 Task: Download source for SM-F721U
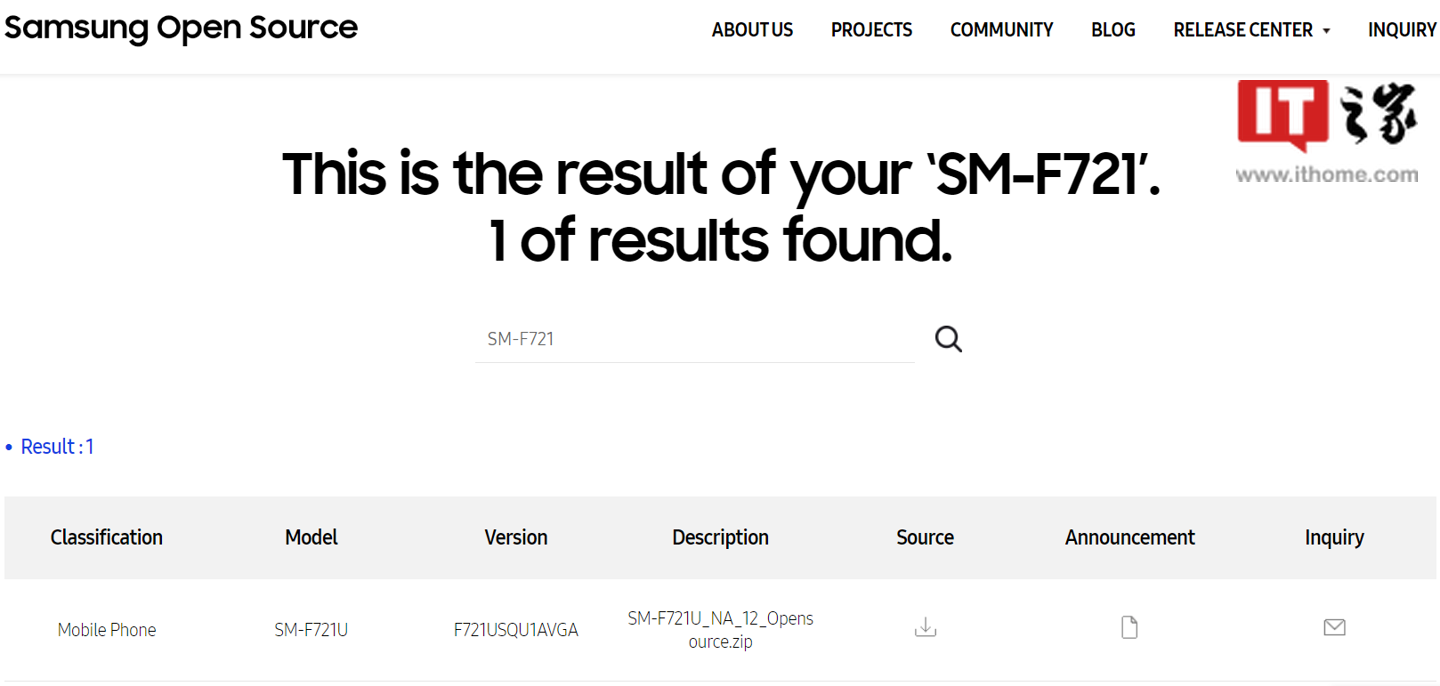coord(925,628)
